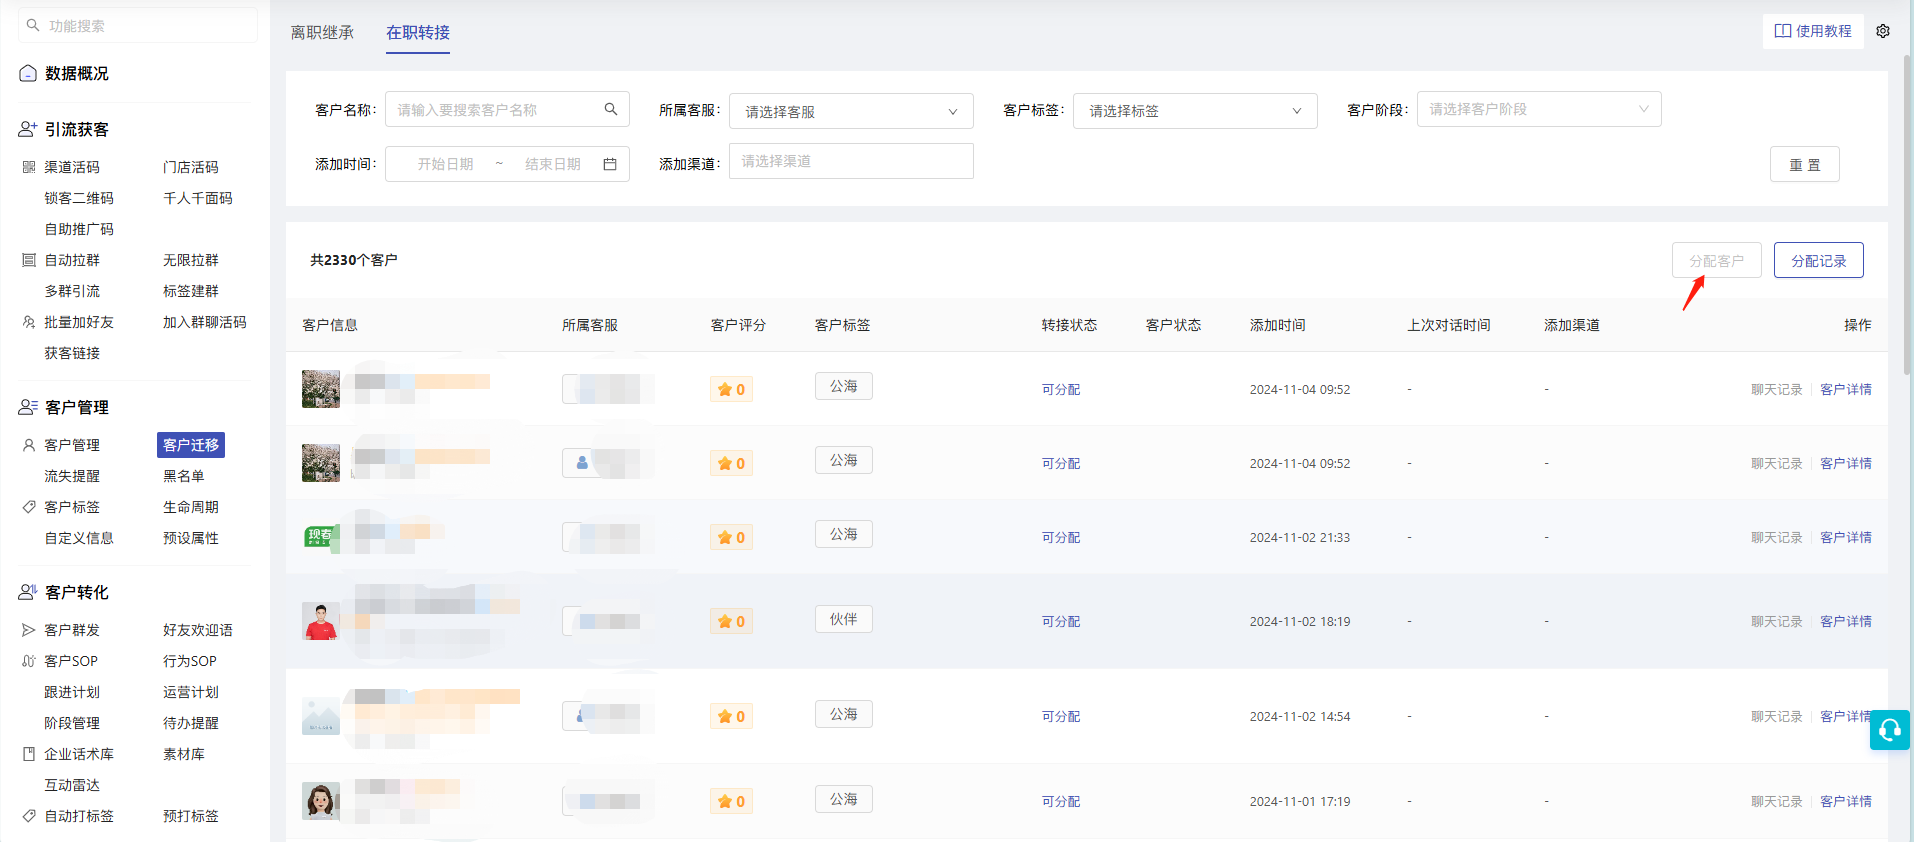
Task: Click the 分配记录 button
Action: tap(1819, 261)
